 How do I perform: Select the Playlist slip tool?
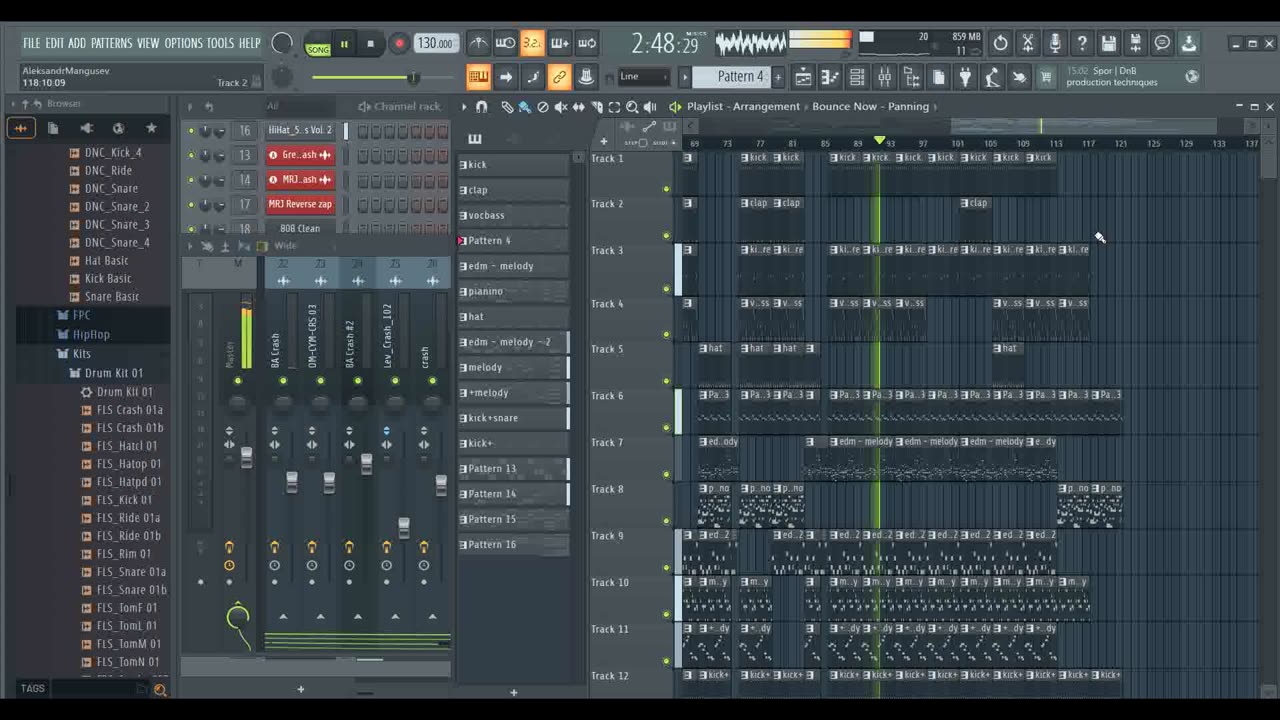pyautogui.click(x=578, y=106)
